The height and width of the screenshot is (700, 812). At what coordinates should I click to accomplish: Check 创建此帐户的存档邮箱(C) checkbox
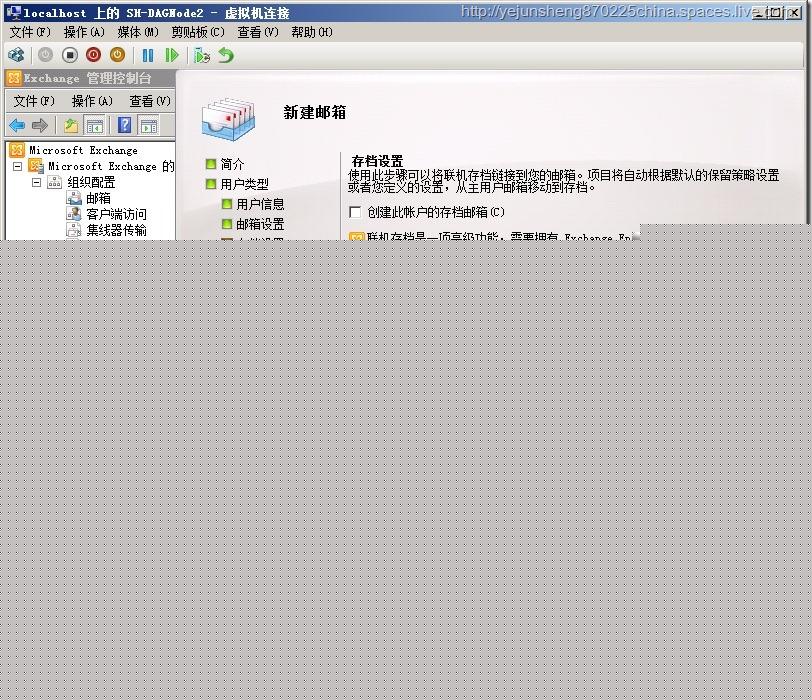pyautogui.click(x=355, y=212)
